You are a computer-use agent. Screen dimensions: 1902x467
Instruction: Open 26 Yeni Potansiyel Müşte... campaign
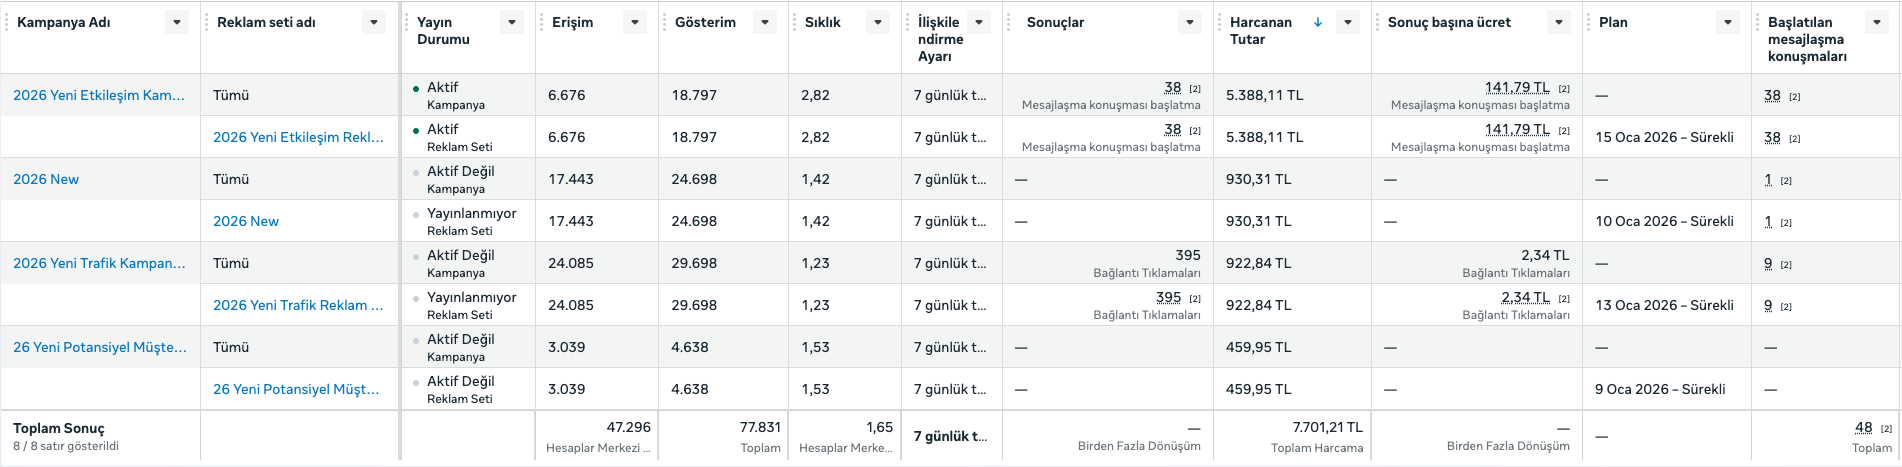point(100,347)
